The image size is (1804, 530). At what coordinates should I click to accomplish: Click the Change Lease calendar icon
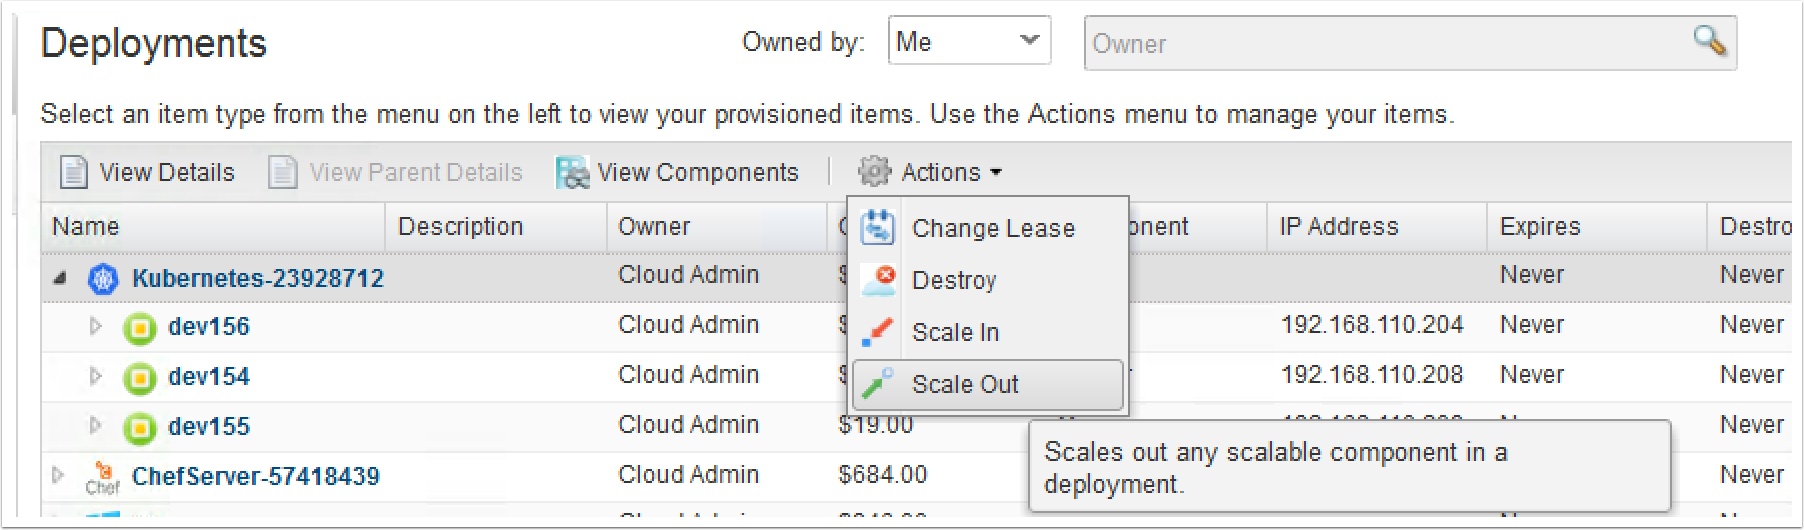pos(877,227)
